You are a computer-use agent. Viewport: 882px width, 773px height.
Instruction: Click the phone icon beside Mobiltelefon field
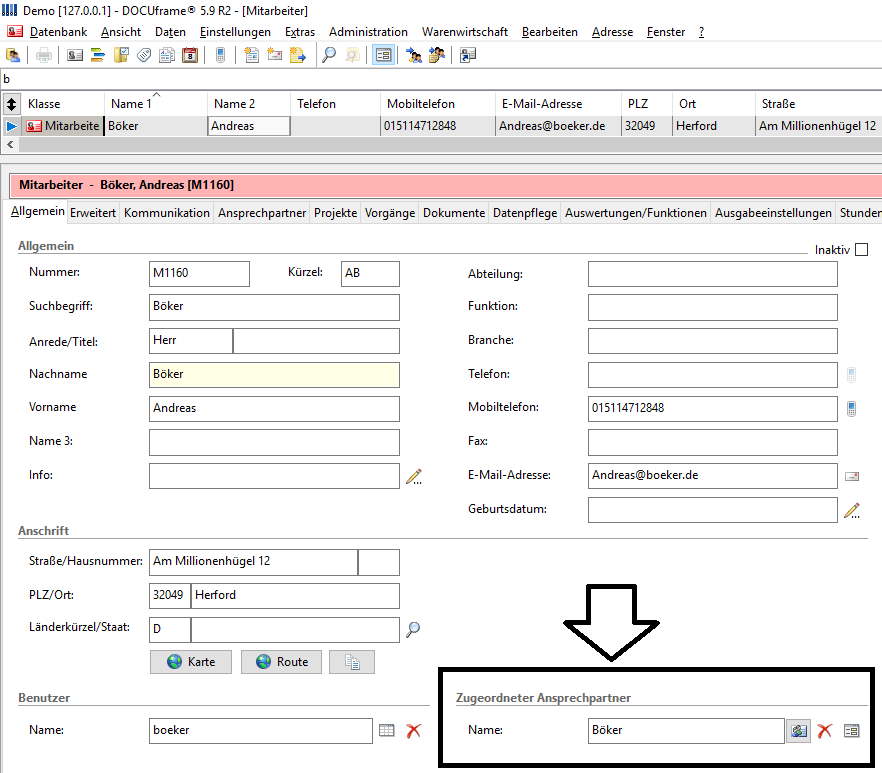tap(852, 409)
